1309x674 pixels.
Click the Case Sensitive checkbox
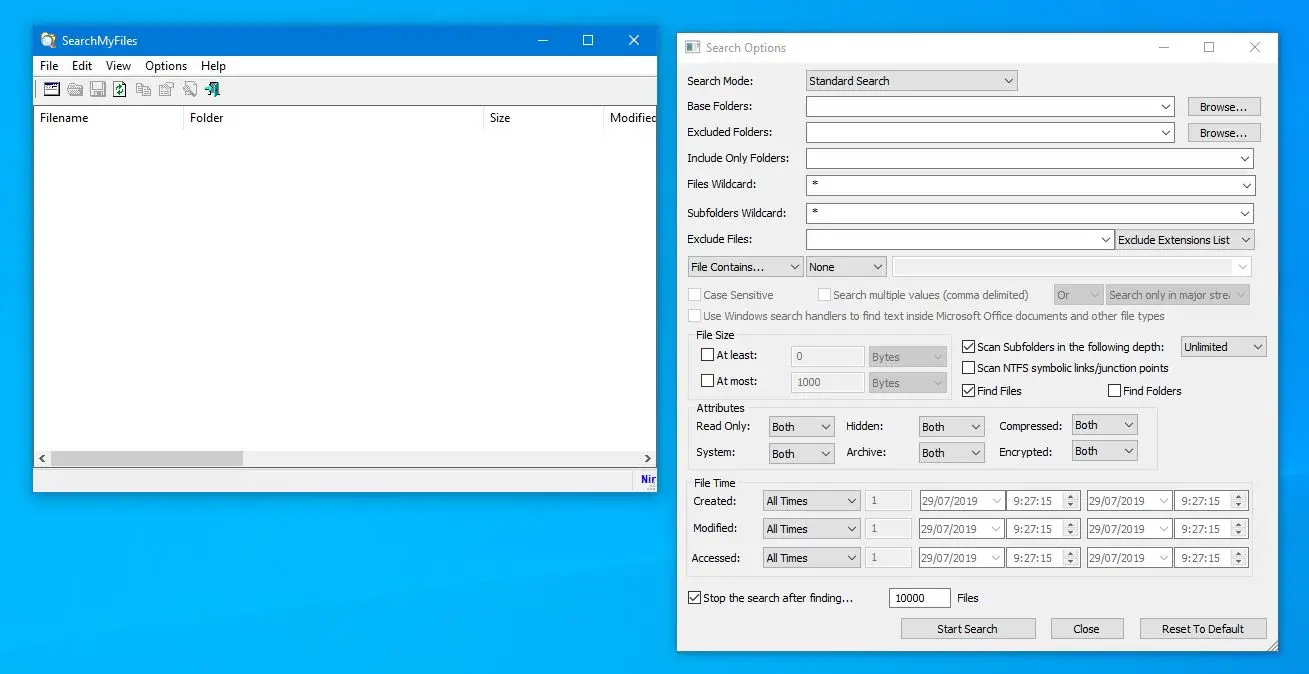point(694,295)
